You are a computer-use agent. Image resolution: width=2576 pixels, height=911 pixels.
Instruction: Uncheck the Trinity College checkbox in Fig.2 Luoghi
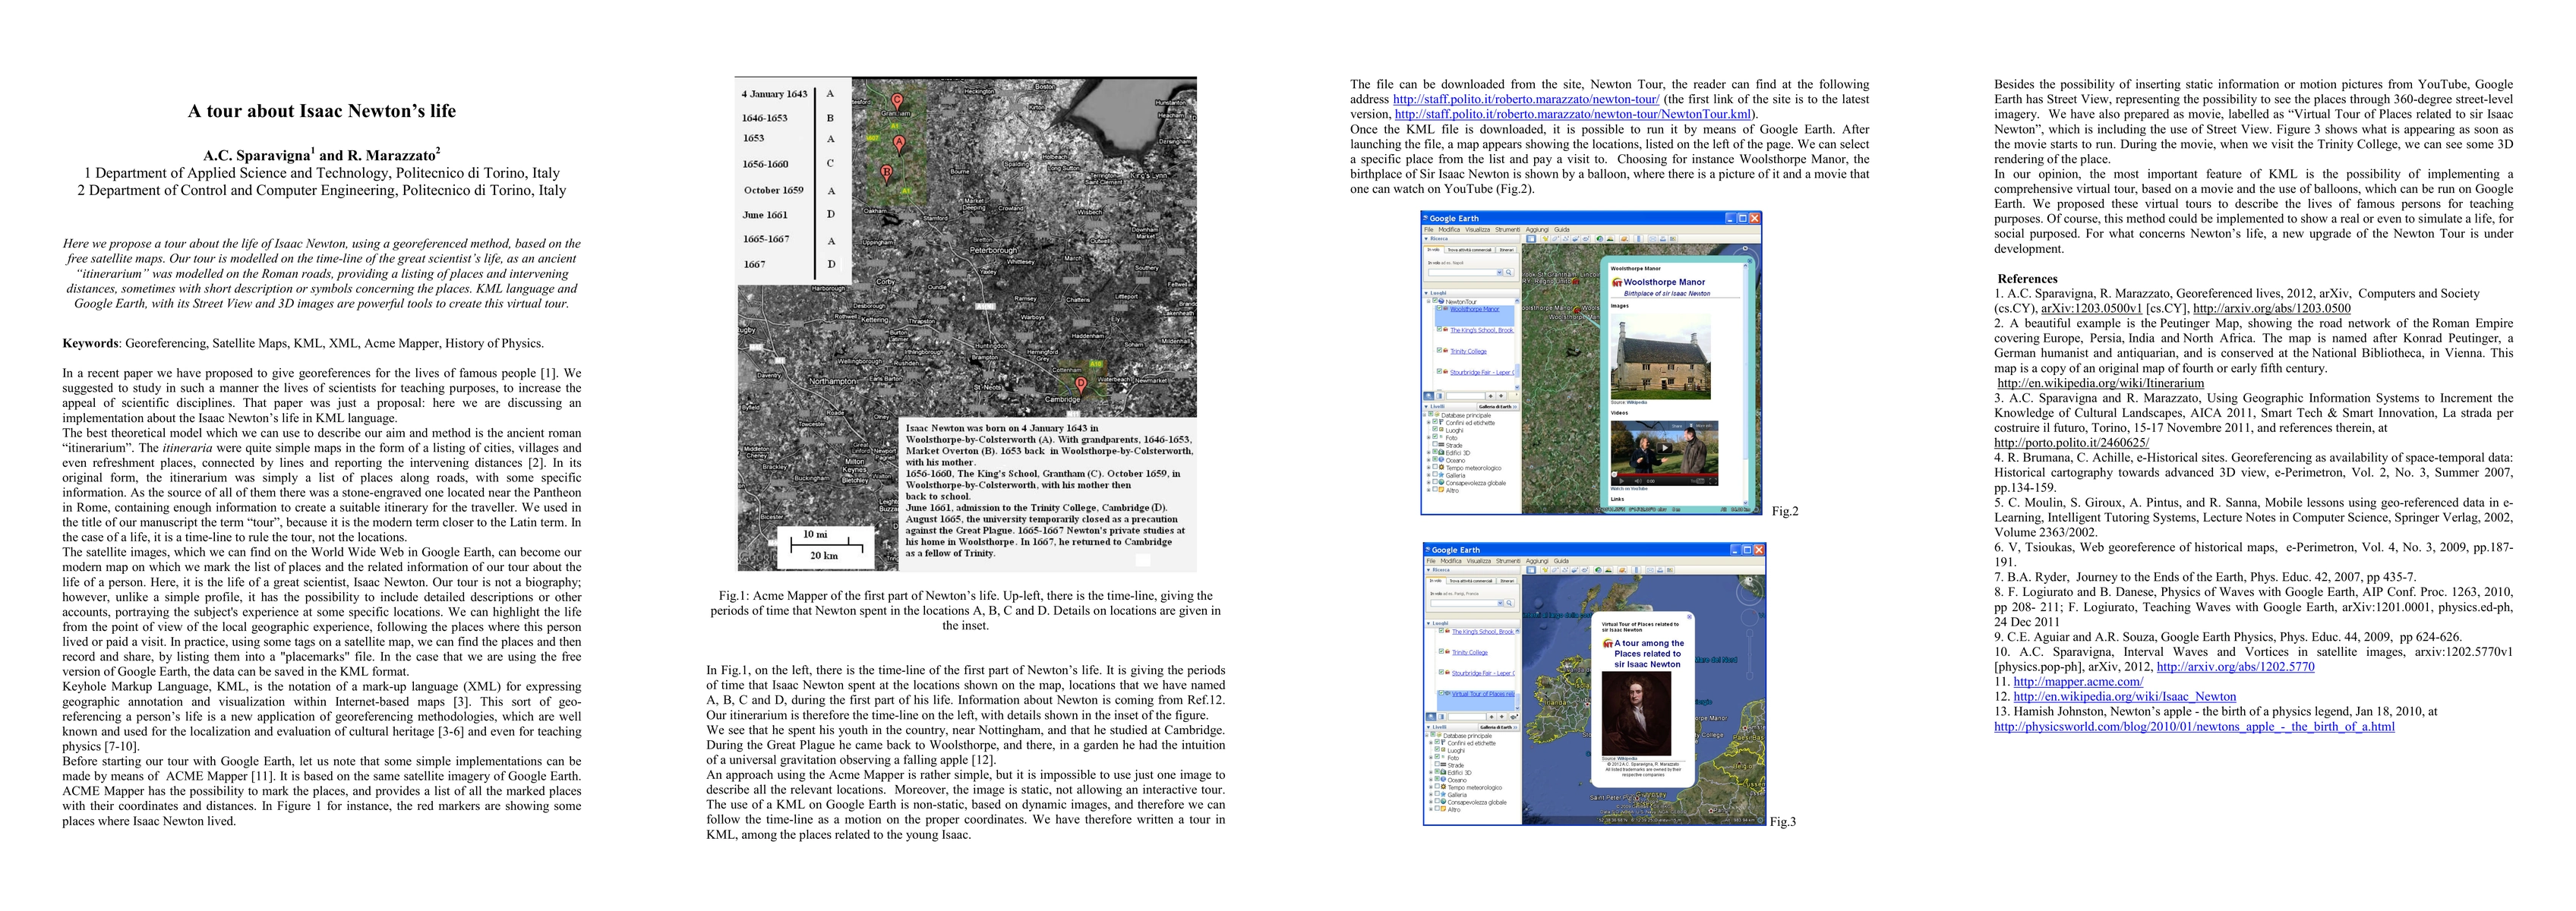coord(1440,351)
